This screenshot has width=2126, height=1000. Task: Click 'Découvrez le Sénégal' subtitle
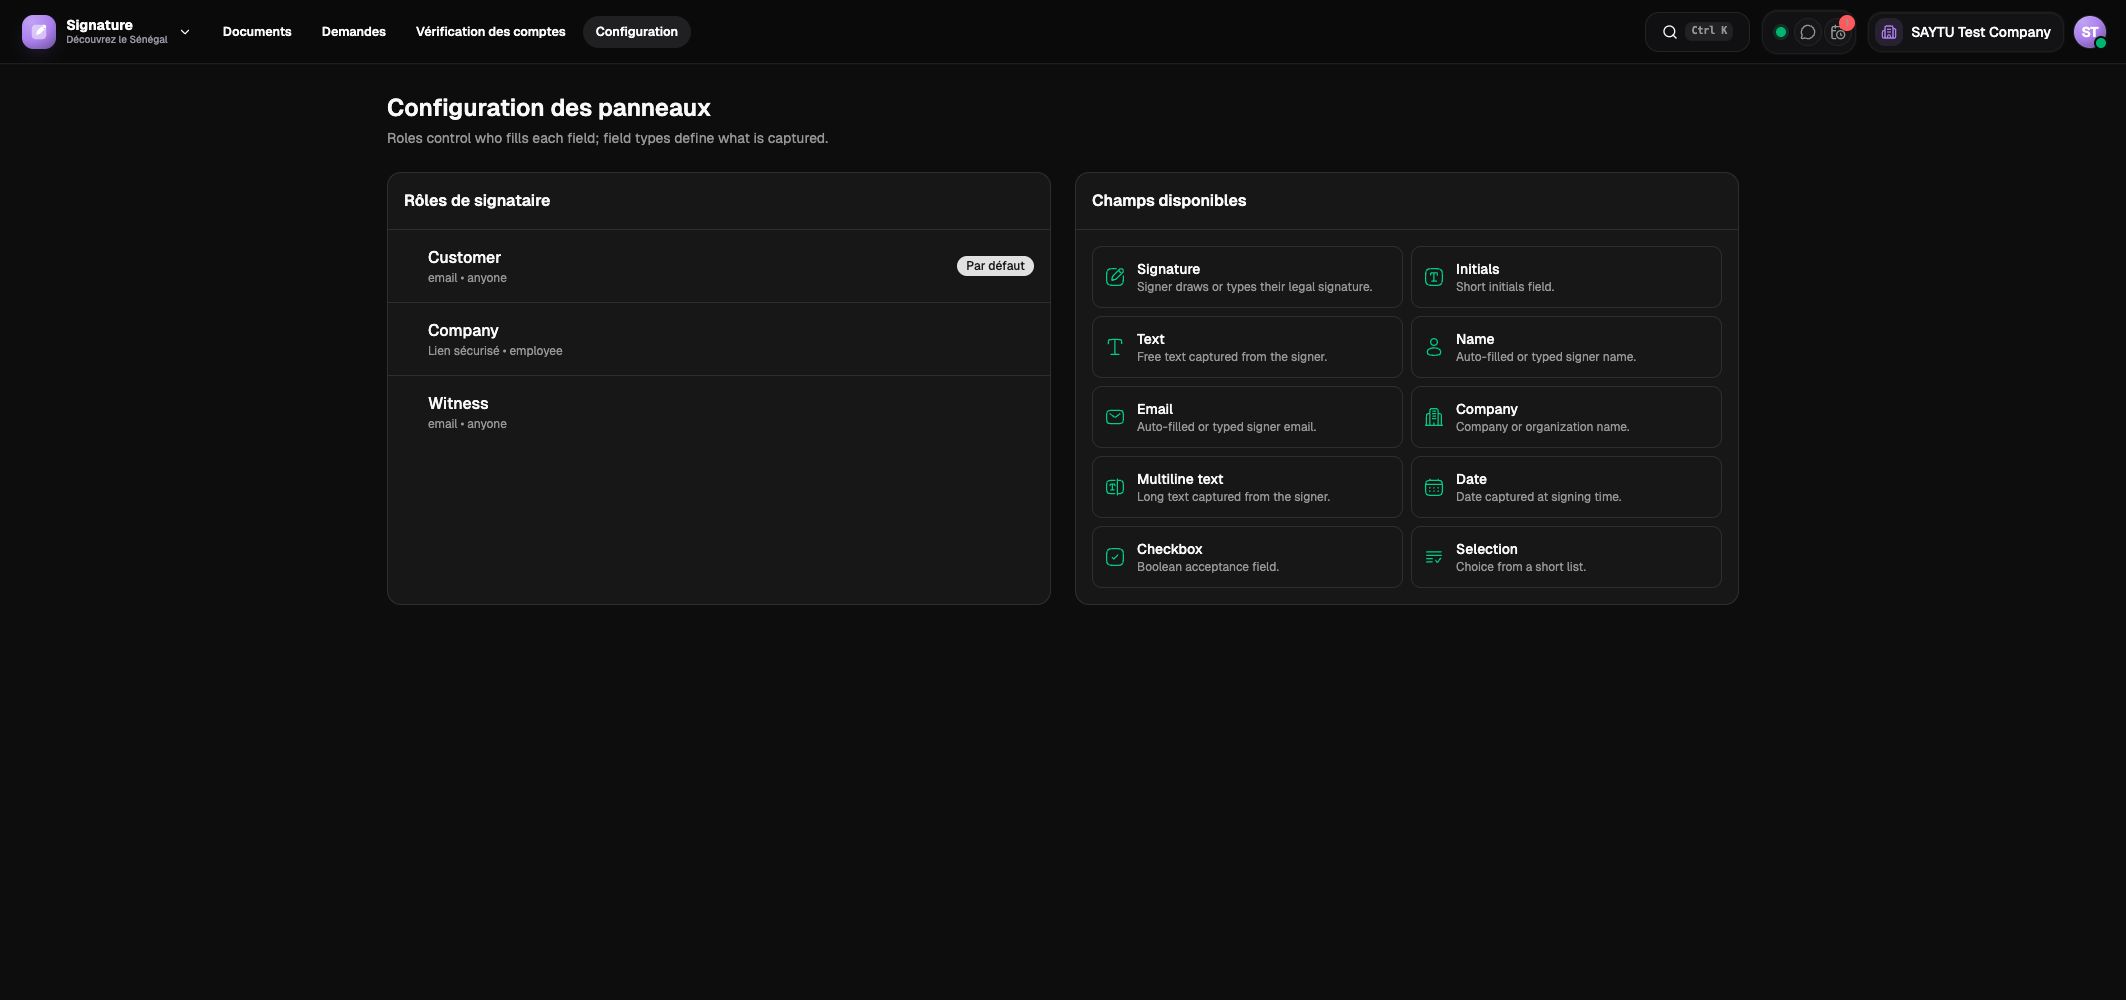coord(117,40)
